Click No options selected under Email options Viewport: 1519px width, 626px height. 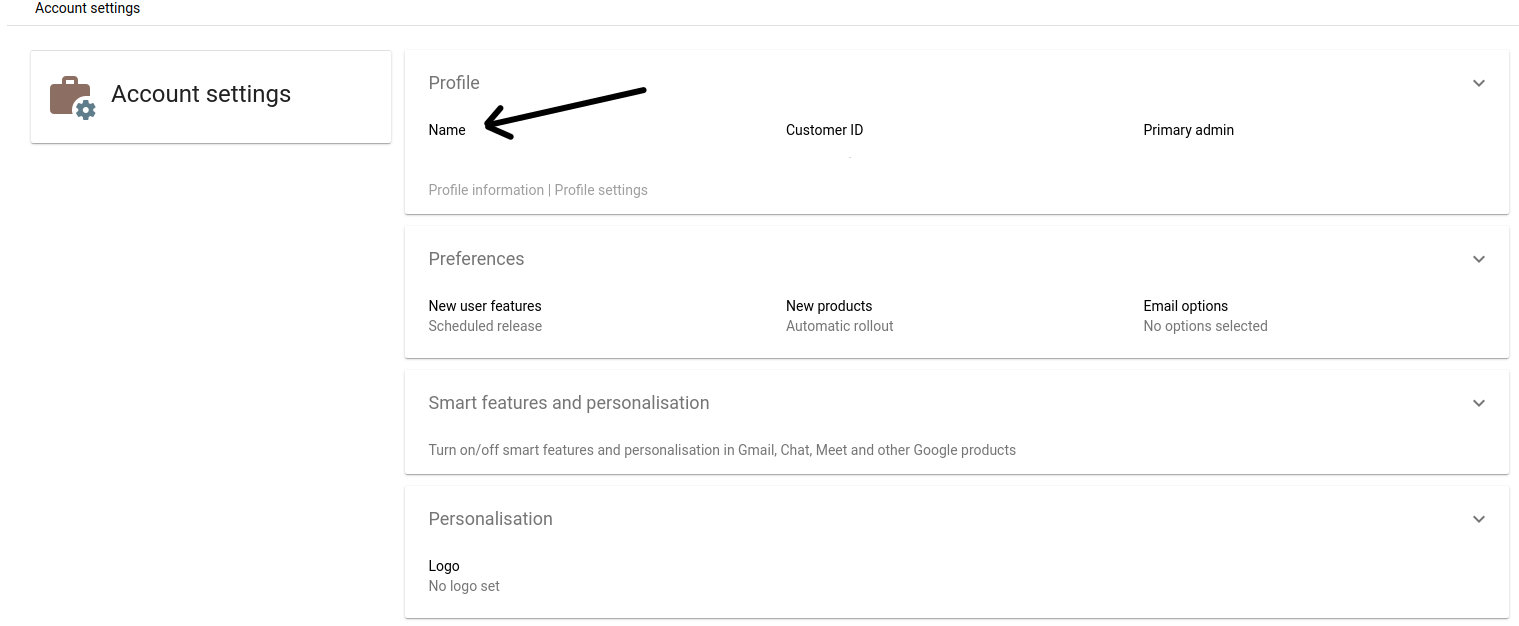coord(1205,325)
